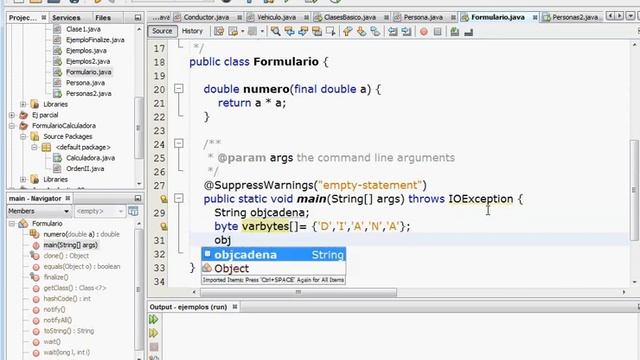
Task: Select numero(double a) in Navigator
Action: [81, 234]
